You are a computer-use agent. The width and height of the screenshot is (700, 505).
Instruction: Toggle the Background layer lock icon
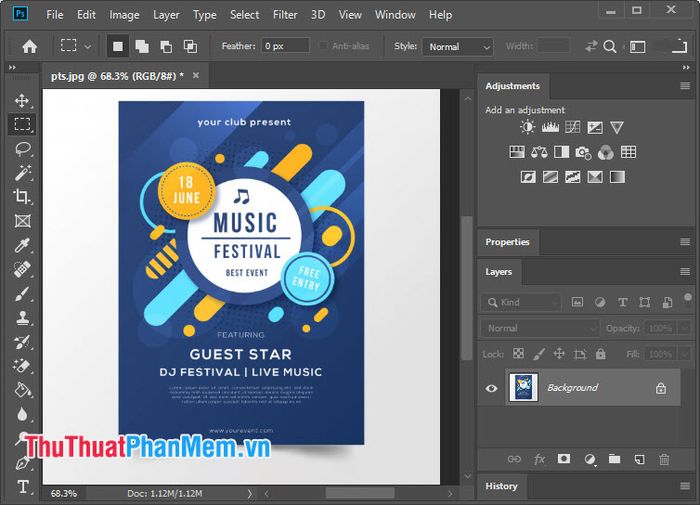(x=661, y=388)
